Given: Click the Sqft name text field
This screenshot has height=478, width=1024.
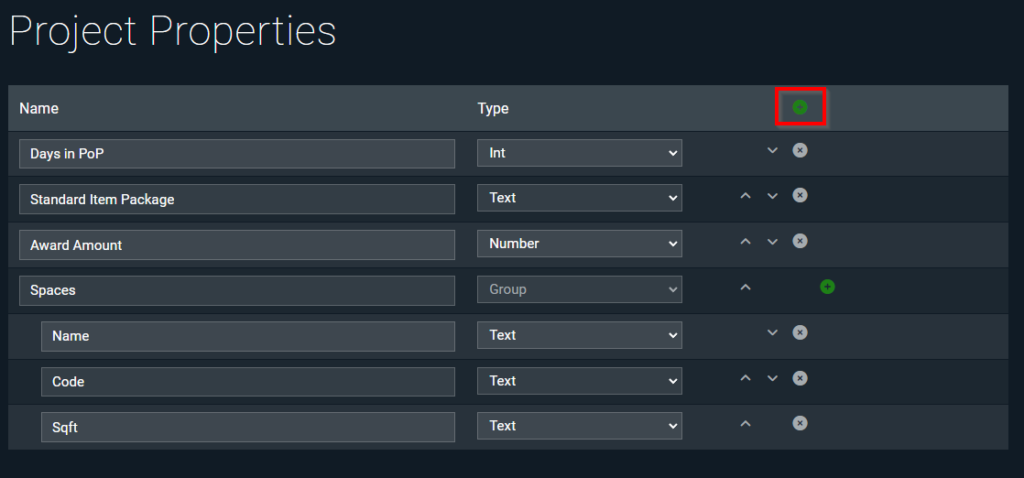Looking at the screenshot, I should pyautogui.click(x=248, y=427).
